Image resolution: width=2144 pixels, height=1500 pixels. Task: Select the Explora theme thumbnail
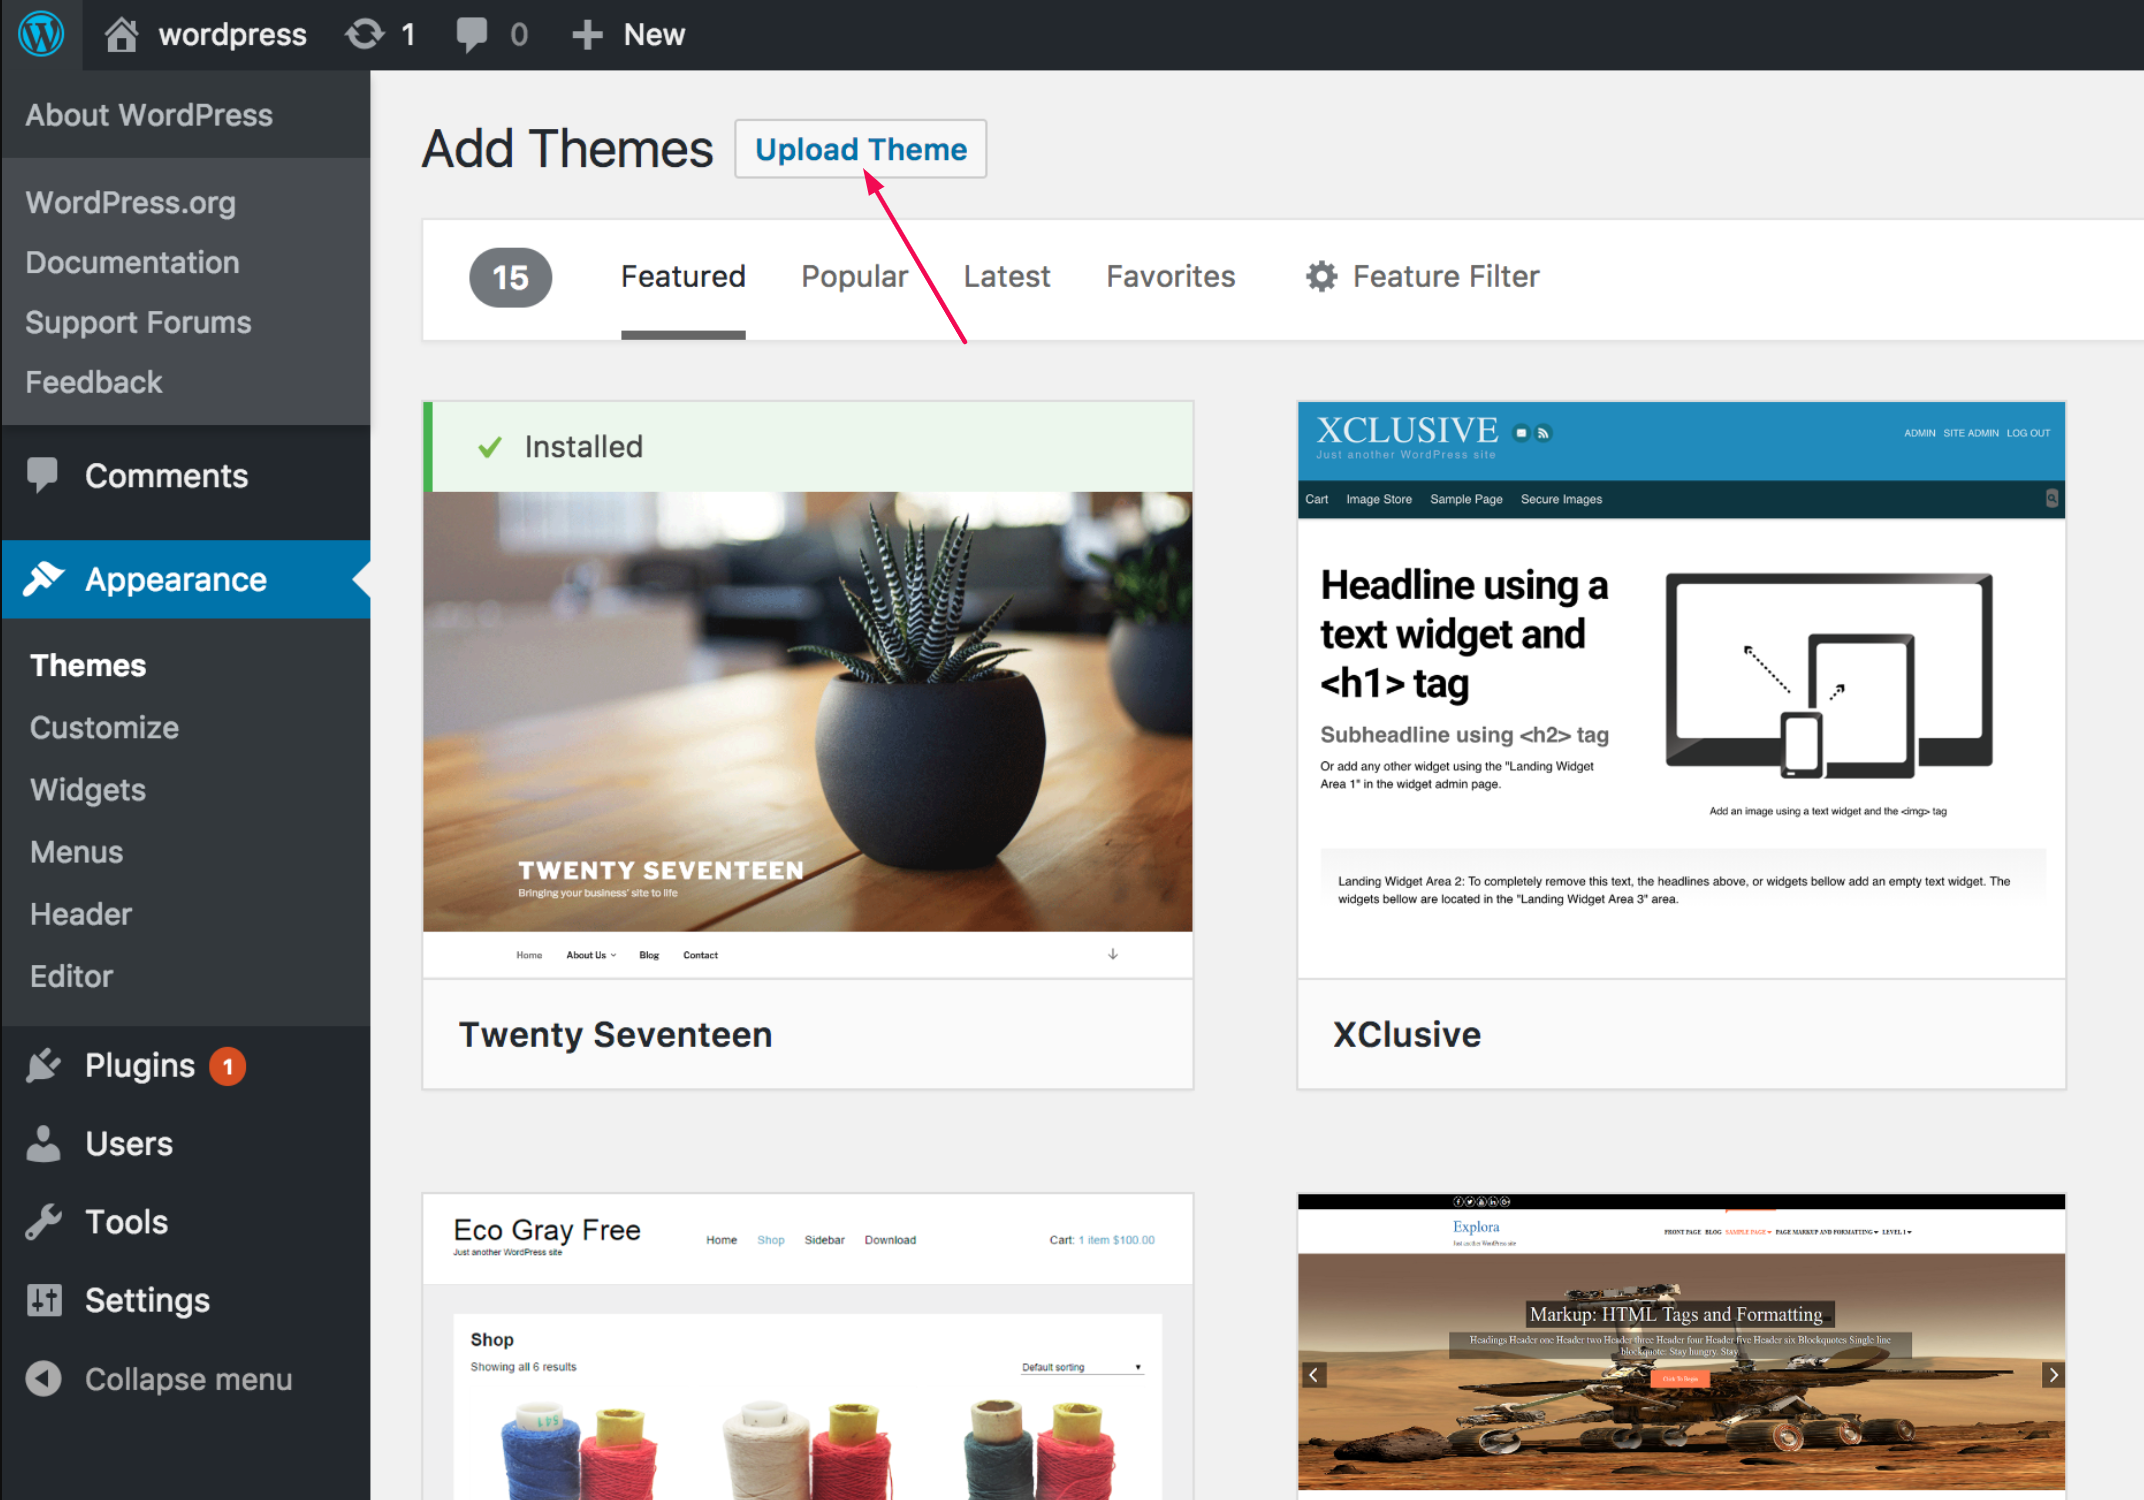(x=1682, y=1347)
